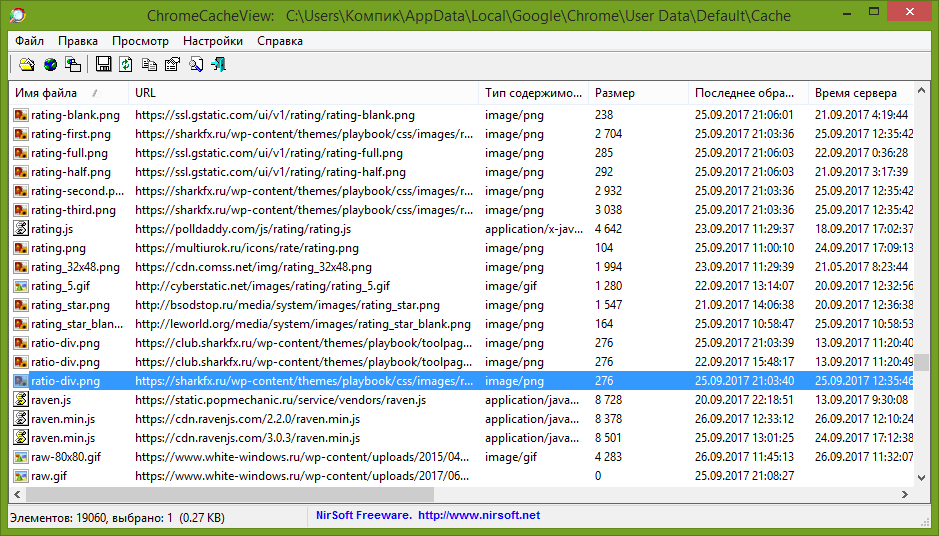Open the Просмотр menu
Screen dimensions: 939x536
(140, 41)
